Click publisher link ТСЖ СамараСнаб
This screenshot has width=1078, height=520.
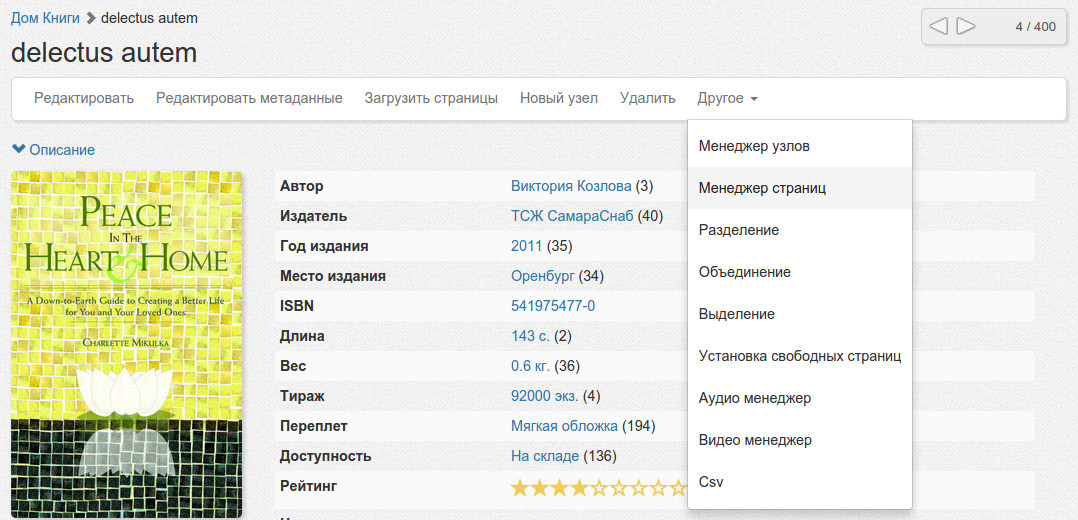(x=572, y=216)
